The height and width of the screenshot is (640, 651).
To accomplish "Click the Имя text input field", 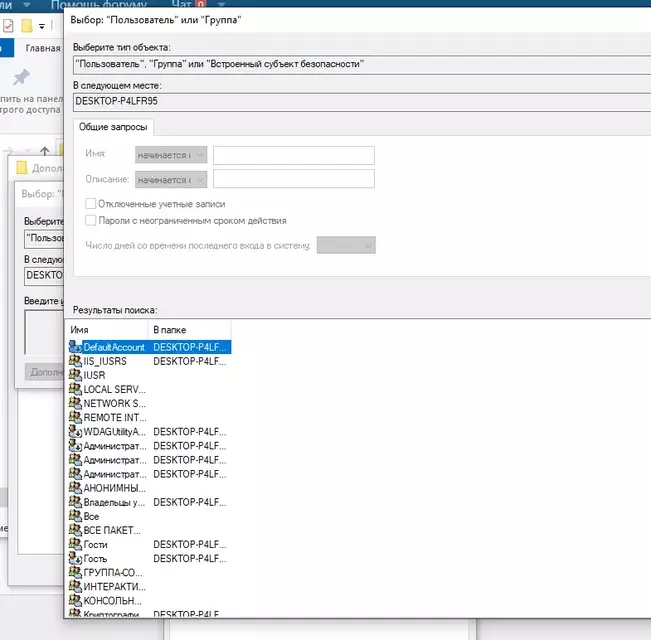I will click(294, 155).
